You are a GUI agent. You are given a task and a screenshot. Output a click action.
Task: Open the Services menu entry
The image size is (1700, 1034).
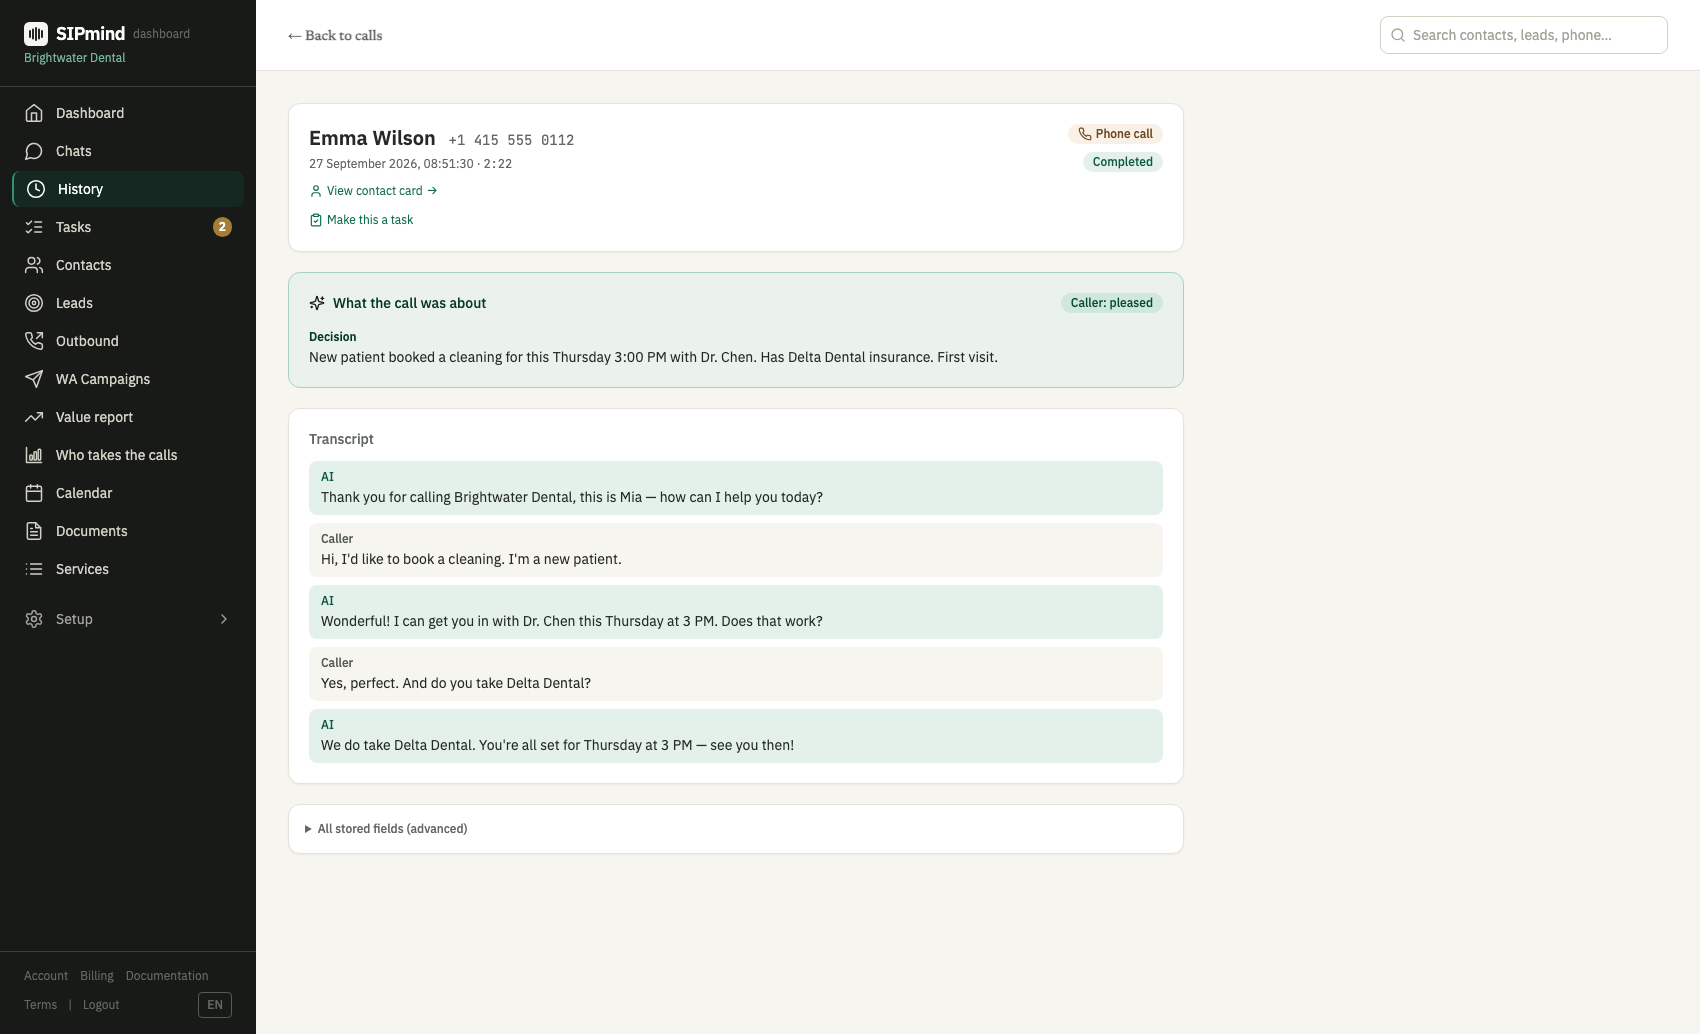coord(128,569)
